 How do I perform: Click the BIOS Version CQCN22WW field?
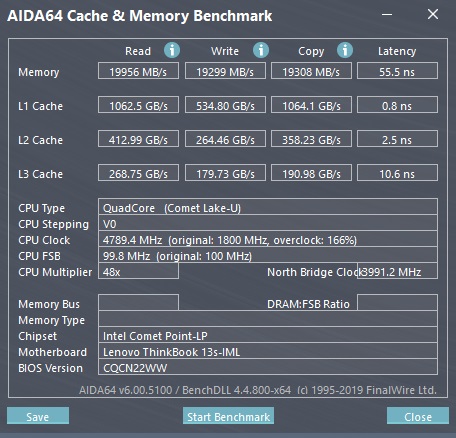[268, 367]
